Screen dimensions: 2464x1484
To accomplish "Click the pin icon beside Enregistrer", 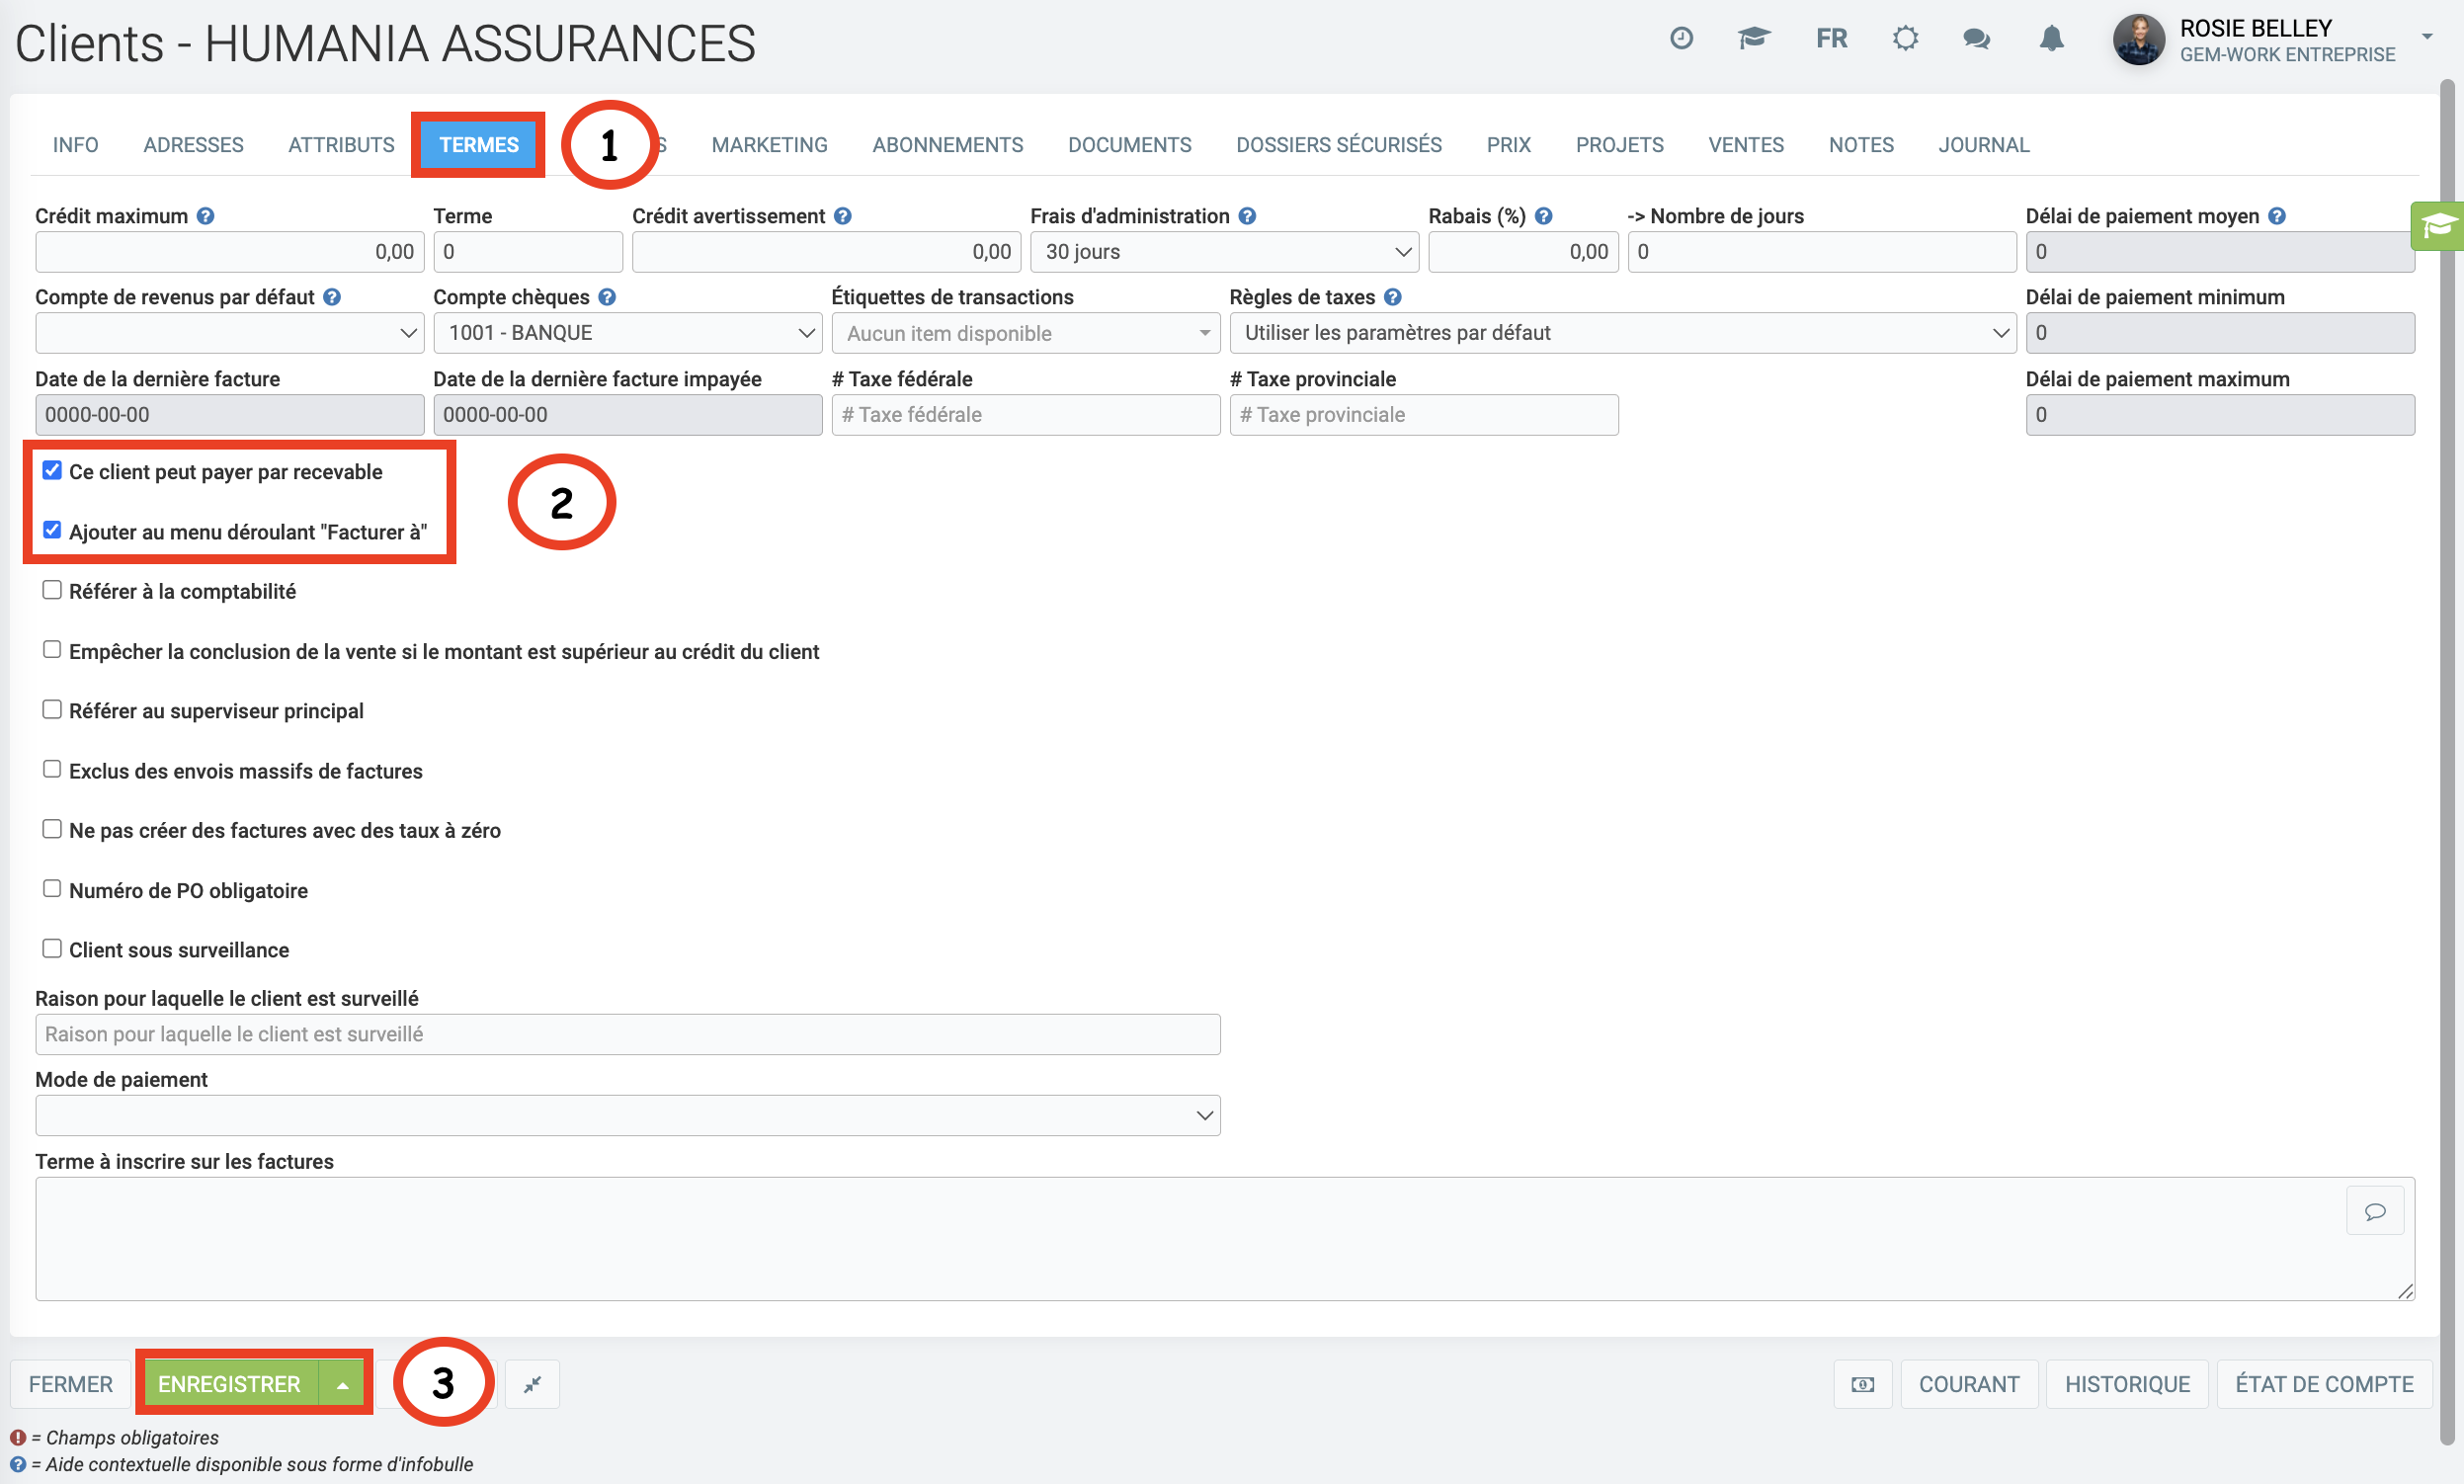I will click(x=532, y=1384).
